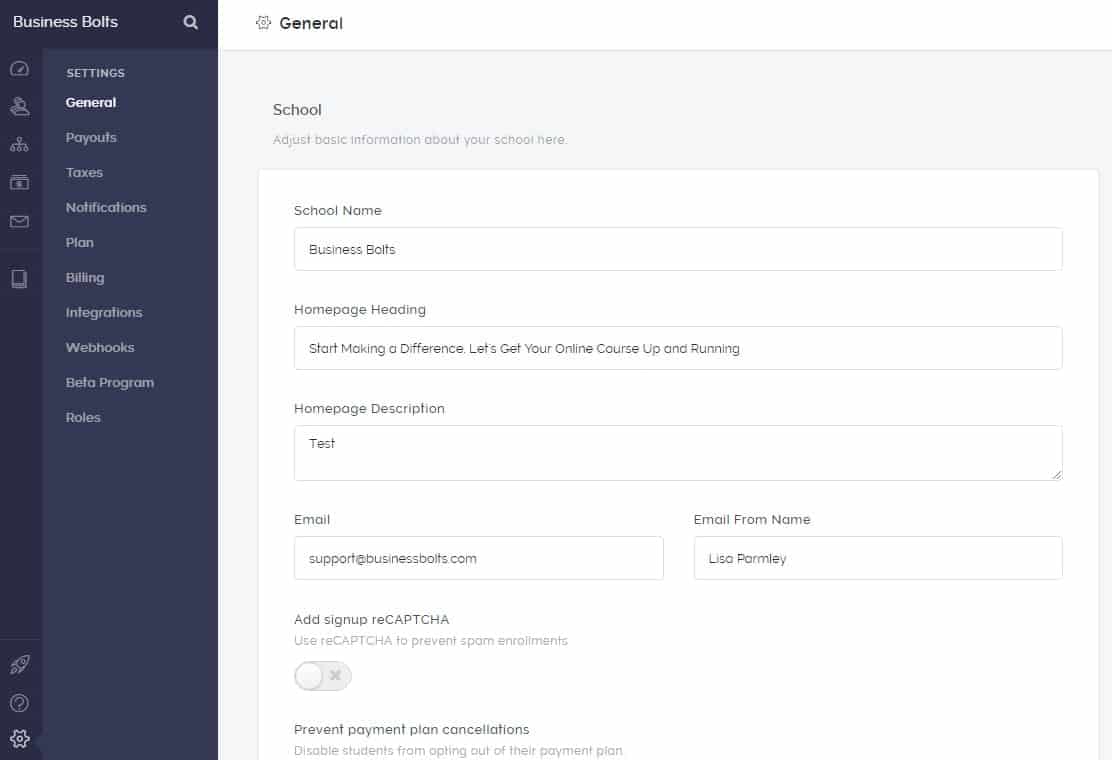Focus the Email From Name field
Screen dimensions: 1112x760
[877, 558]
